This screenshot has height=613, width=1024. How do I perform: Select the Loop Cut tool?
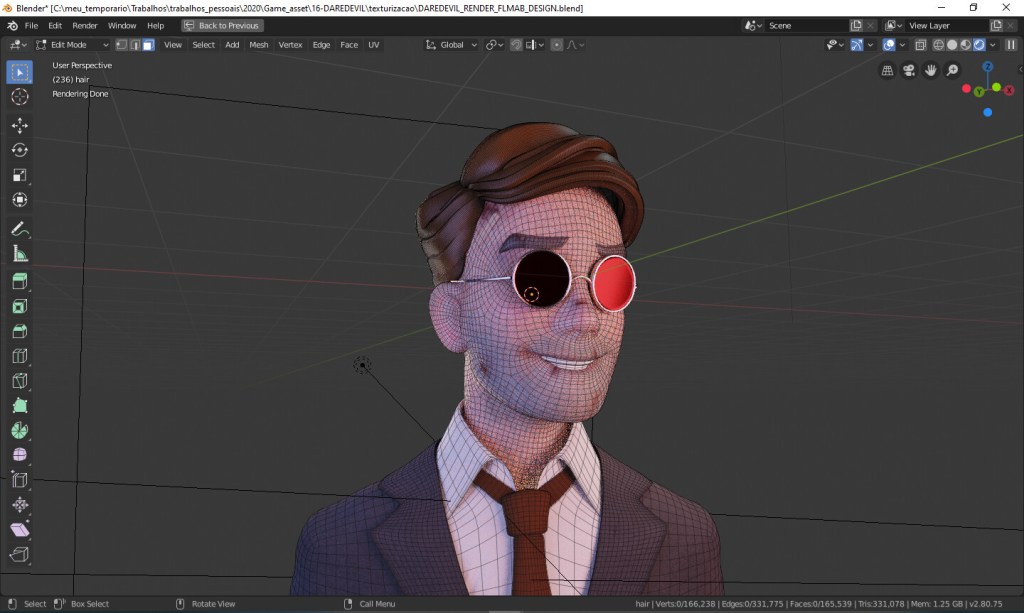point(19,356)
